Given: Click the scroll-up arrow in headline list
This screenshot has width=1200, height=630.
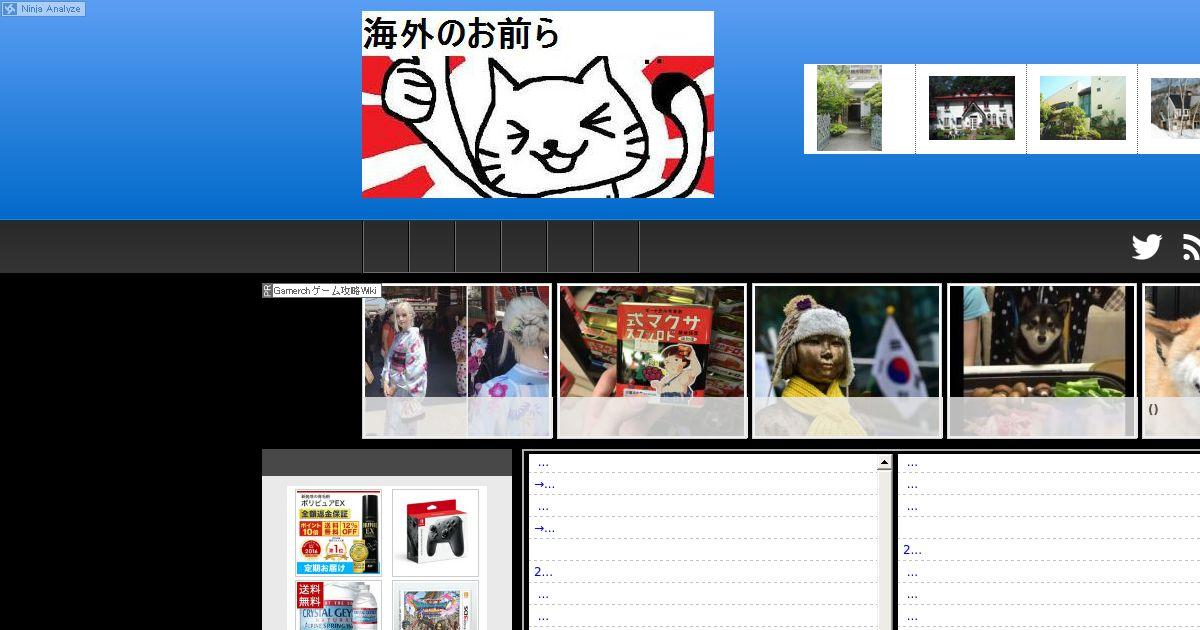Looking at the screenshot, I should point(884,463).
